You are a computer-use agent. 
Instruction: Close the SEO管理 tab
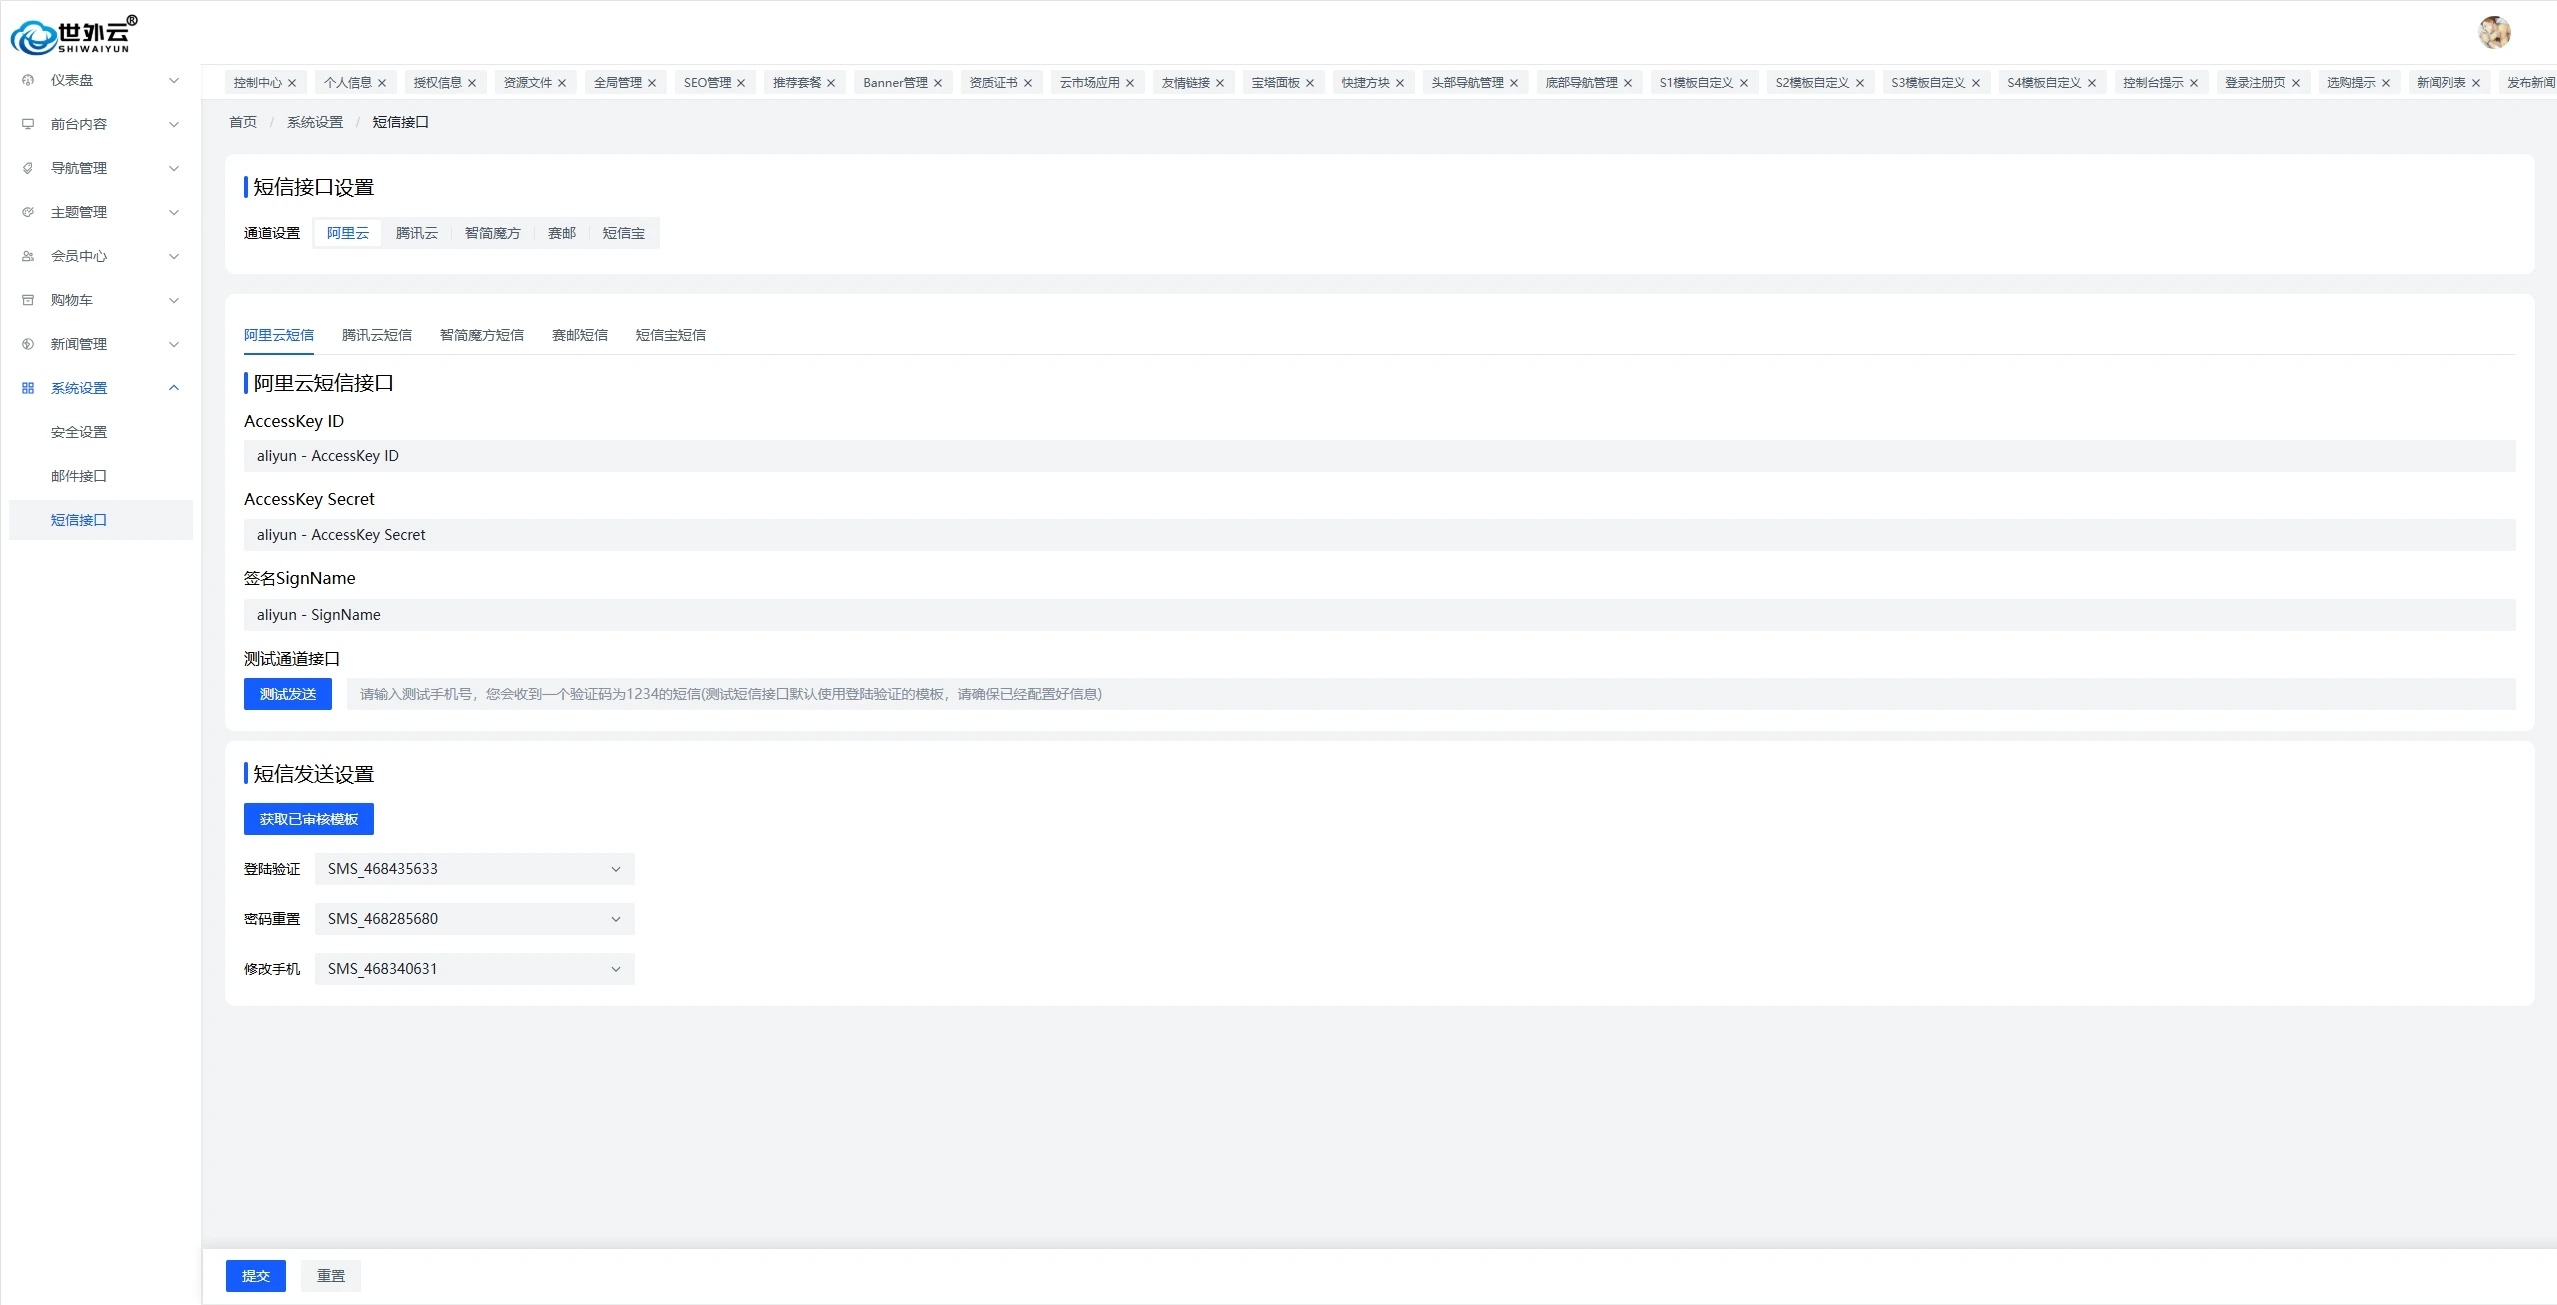741,83
